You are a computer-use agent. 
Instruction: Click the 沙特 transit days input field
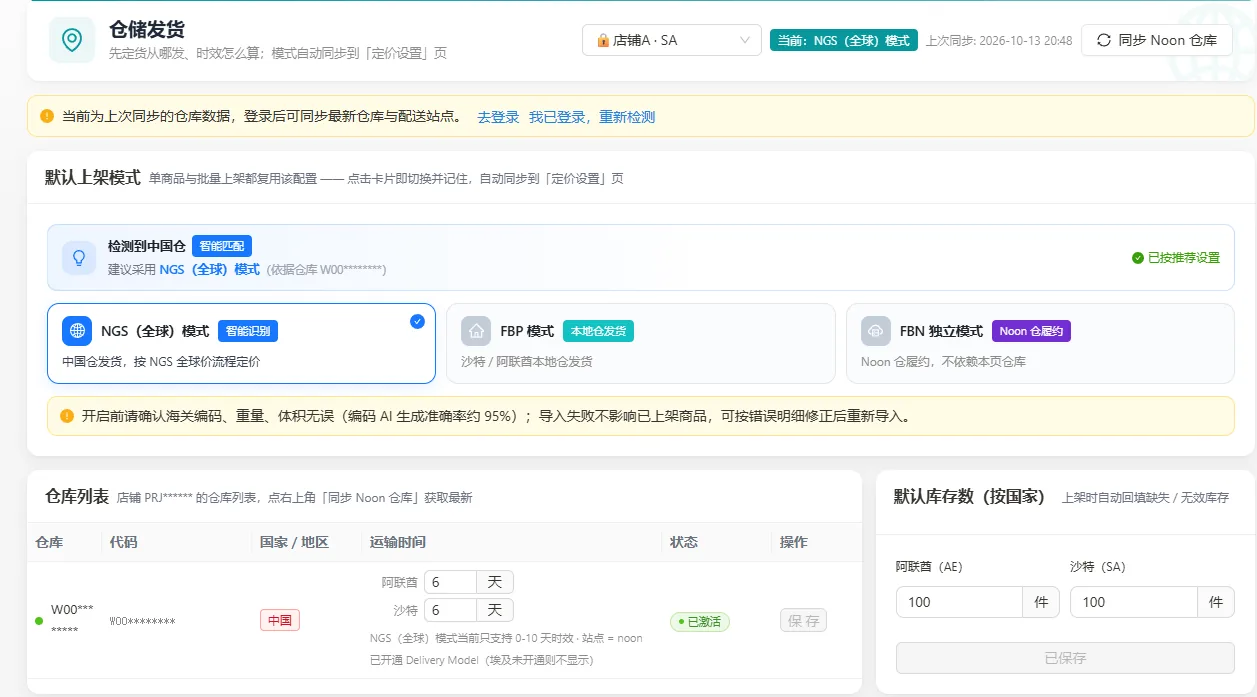[x=450, y=610]
